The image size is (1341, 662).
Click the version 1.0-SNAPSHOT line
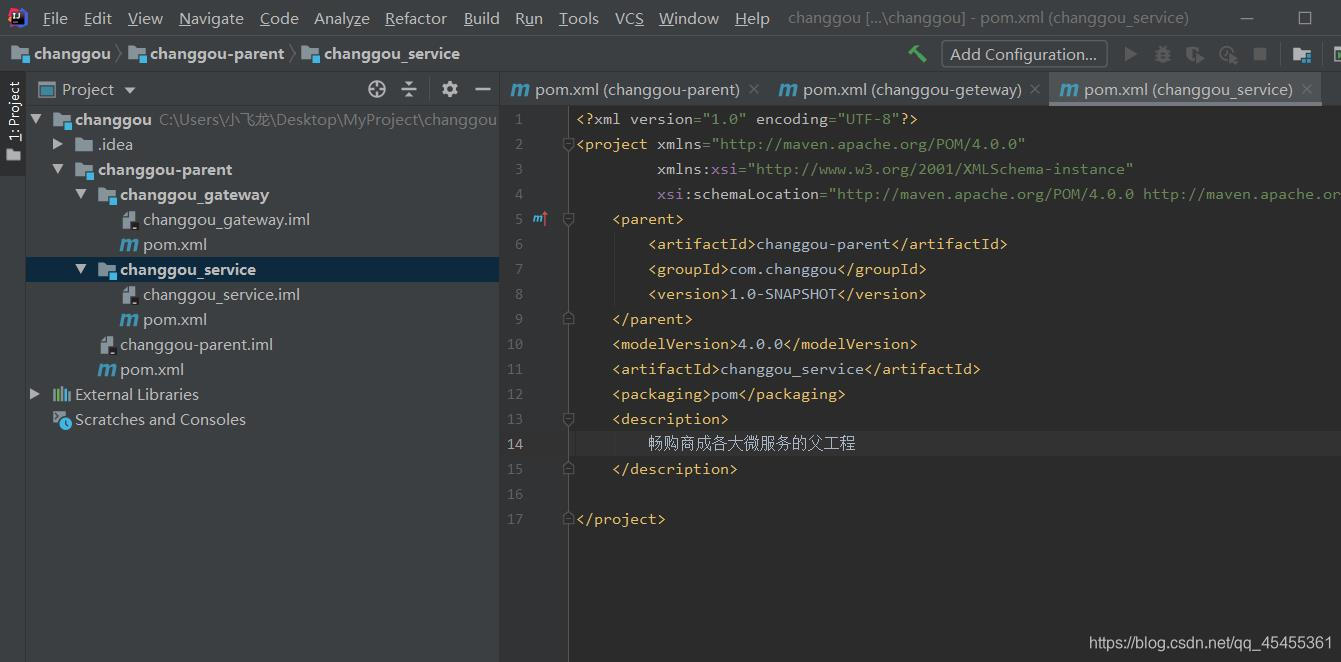tap(787, 294)
